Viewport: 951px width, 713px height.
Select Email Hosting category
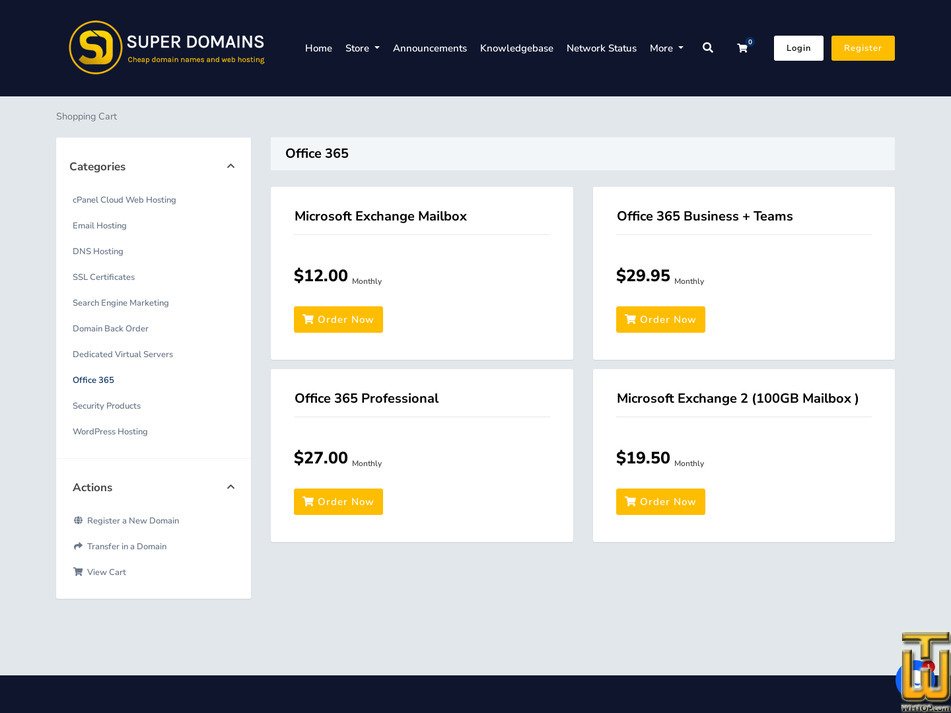click(x=99, y=226)
